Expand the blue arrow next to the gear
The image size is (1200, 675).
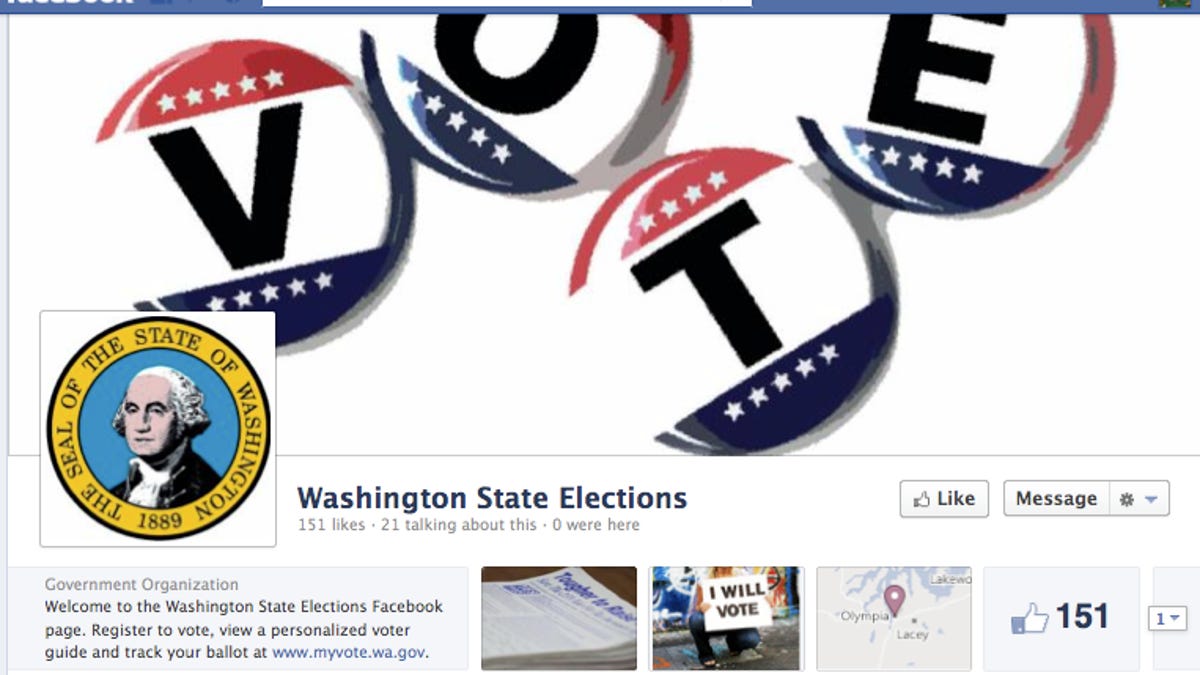(x=1151, y=499)
